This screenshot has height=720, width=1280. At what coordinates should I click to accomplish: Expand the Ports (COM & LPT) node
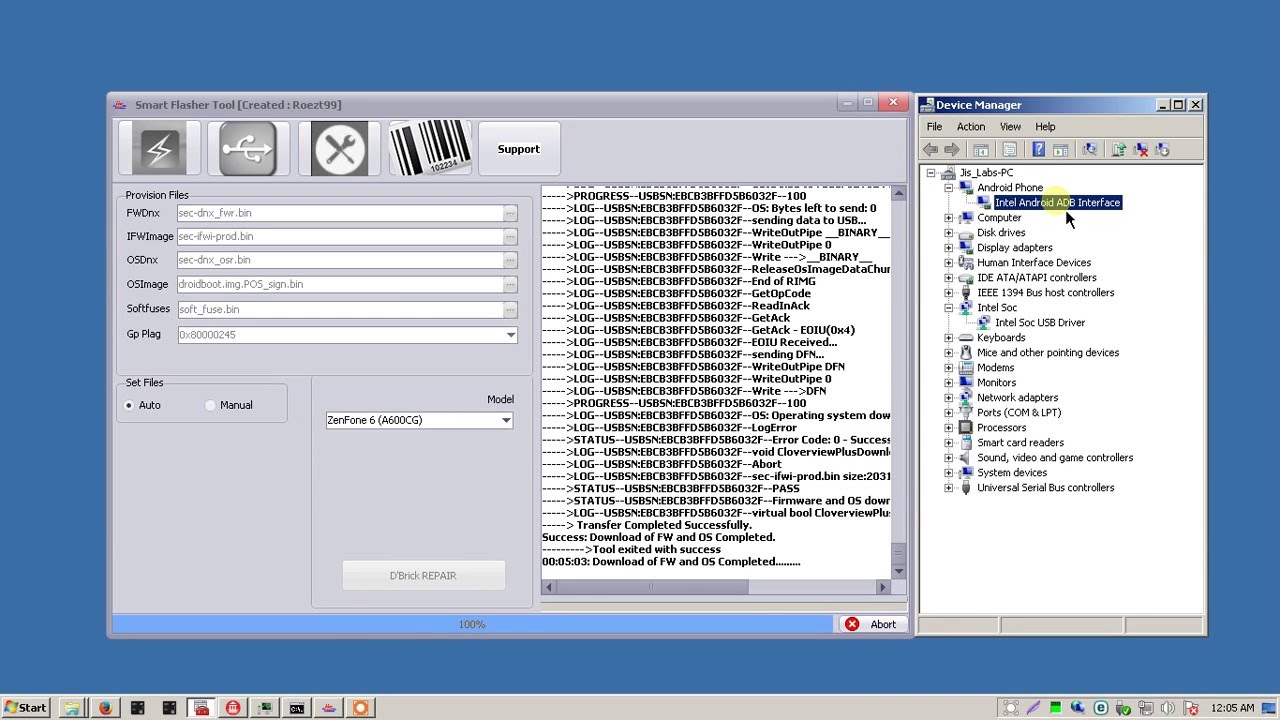[948, 413]
